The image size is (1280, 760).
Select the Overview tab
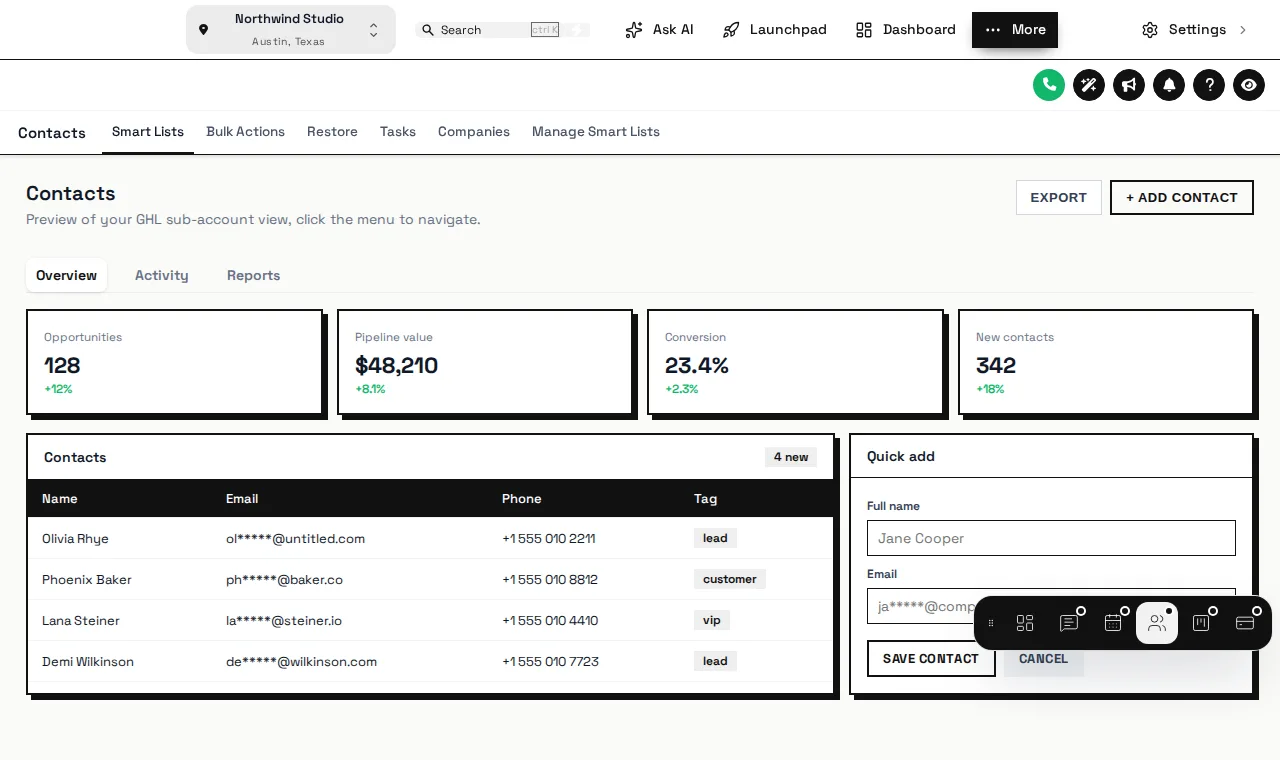[67, 275]
